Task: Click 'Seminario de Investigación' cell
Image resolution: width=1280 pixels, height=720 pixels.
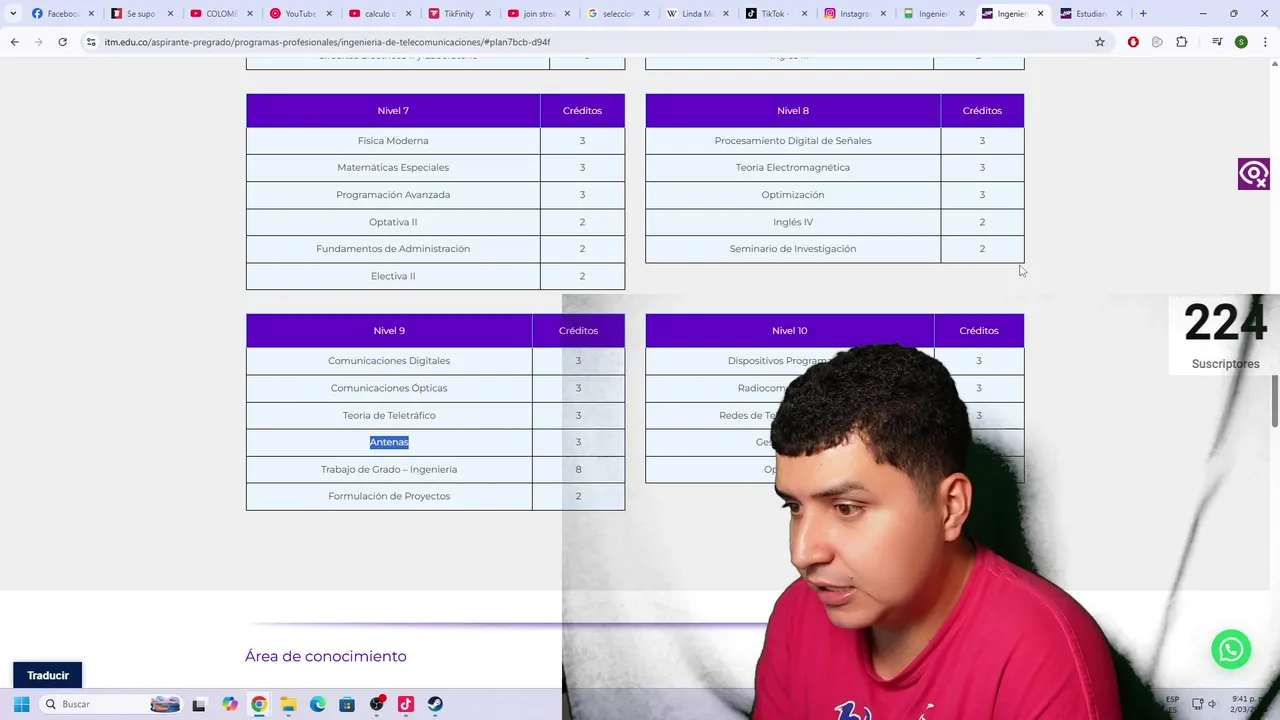Action: coord(793,249)
